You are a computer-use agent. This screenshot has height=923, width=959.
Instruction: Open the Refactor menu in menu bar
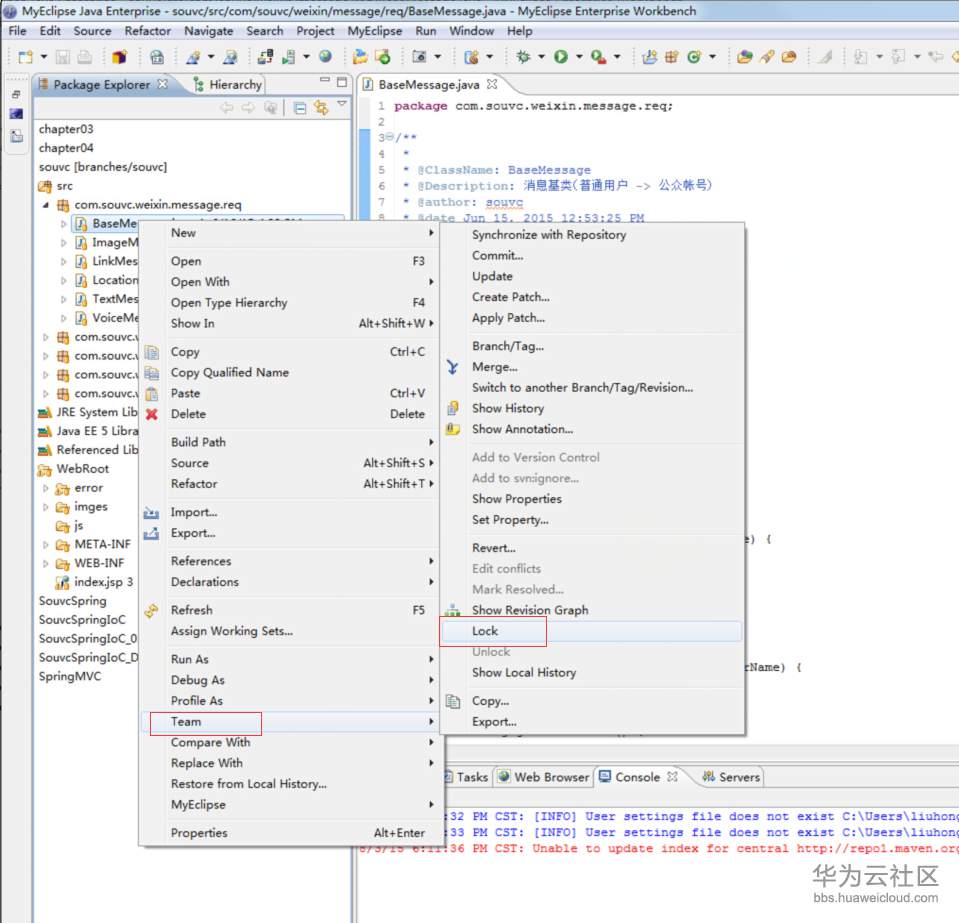coord(147,31)
